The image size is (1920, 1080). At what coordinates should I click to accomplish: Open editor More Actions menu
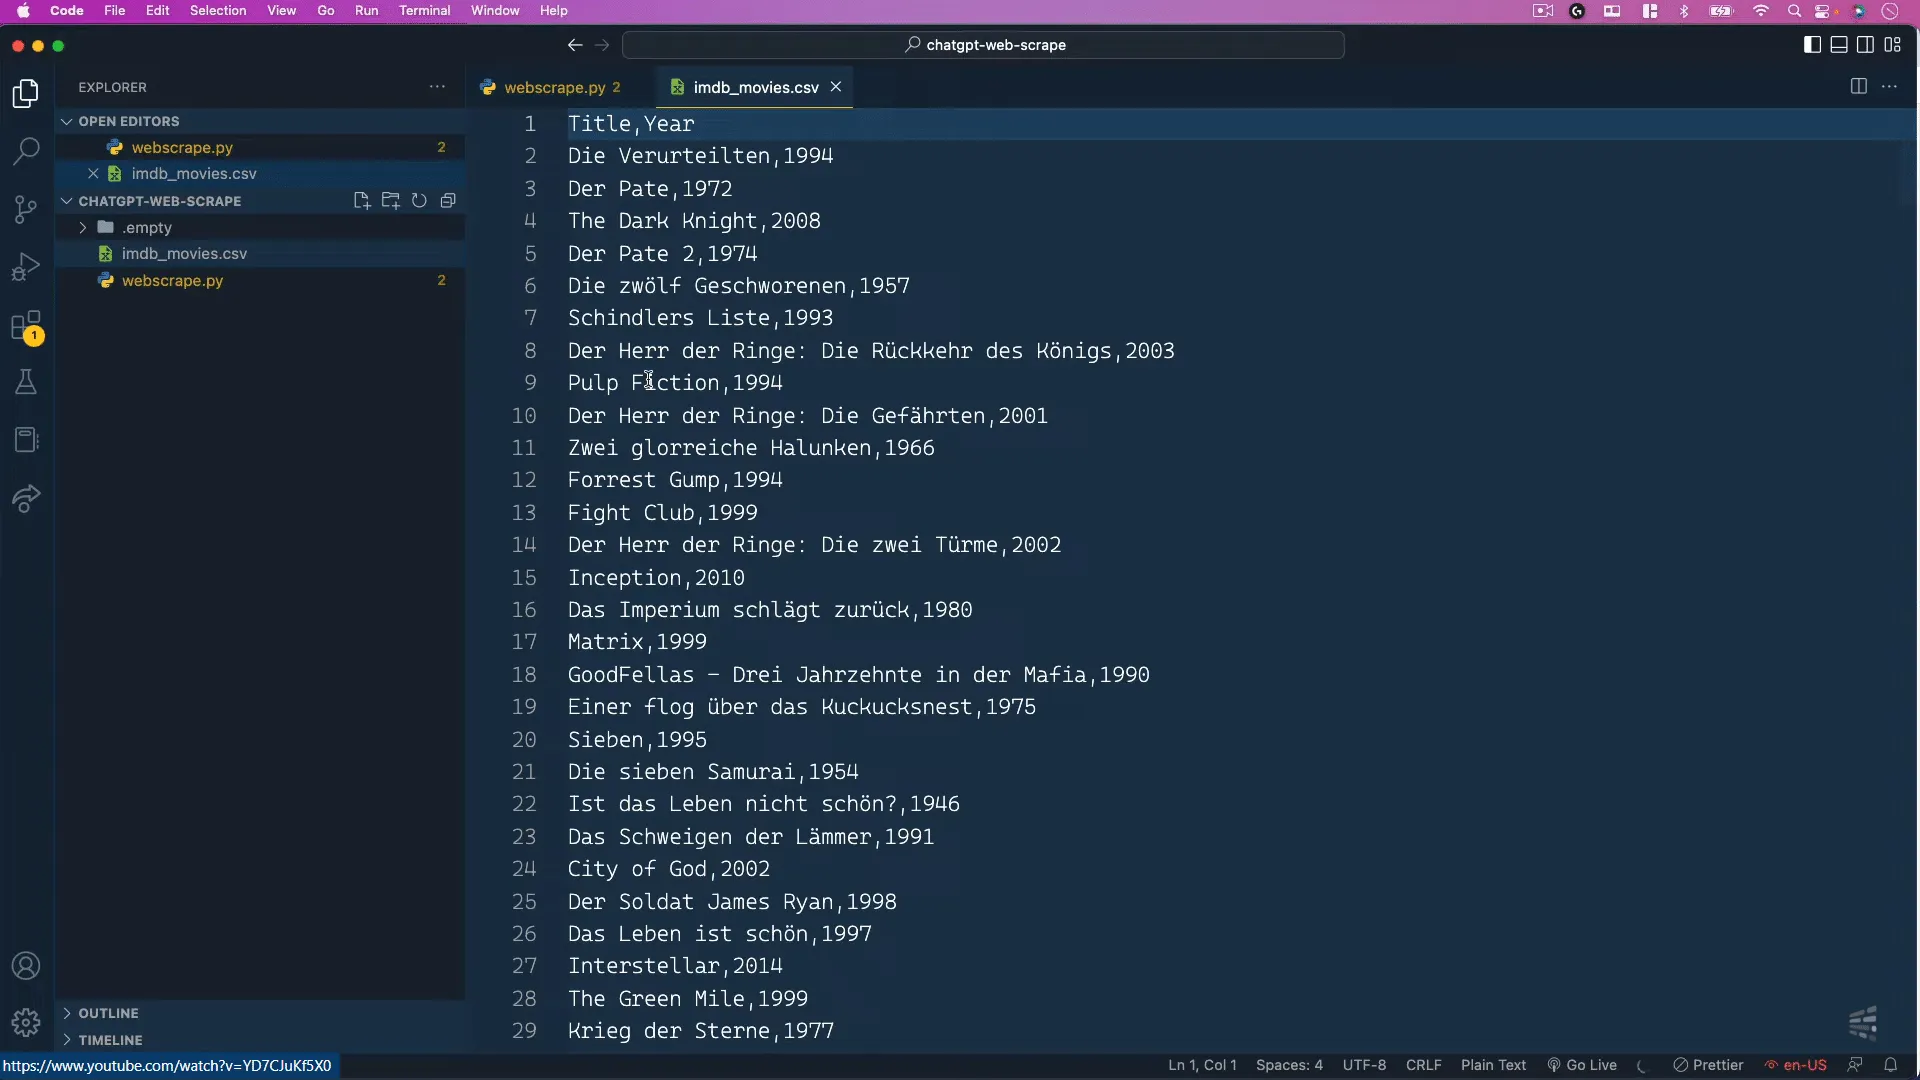(x=1889, y=87)
